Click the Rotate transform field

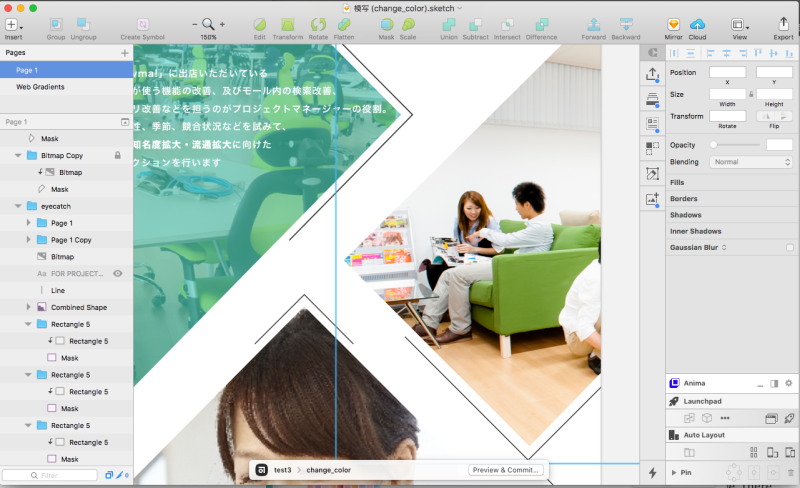pyautogui.click(x=728, y=116)
